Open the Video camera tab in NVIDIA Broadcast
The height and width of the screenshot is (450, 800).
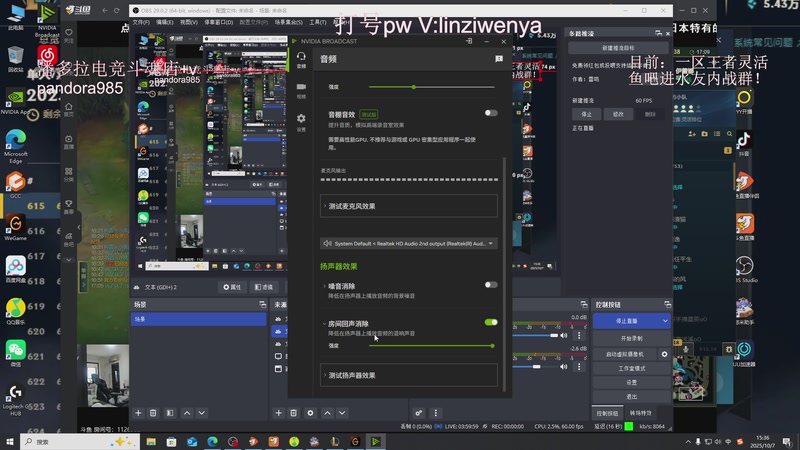[301, 89]
